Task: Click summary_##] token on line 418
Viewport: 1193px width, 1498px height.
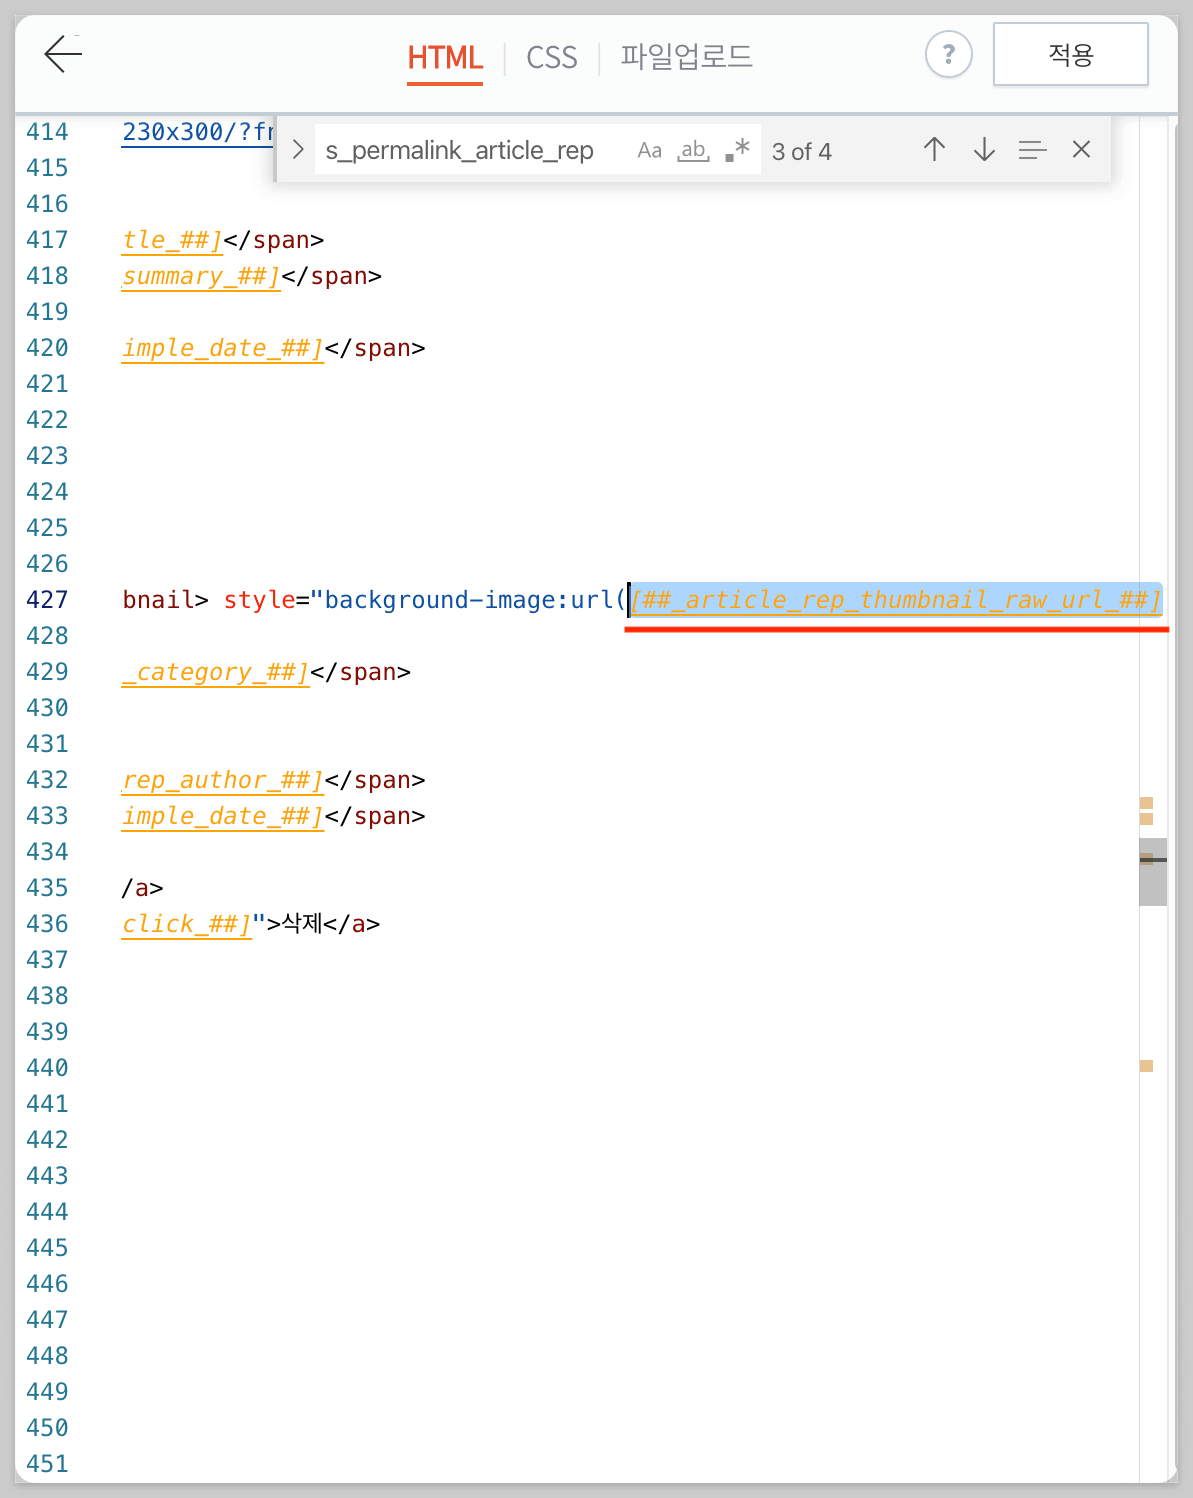Action: [201, 276]
